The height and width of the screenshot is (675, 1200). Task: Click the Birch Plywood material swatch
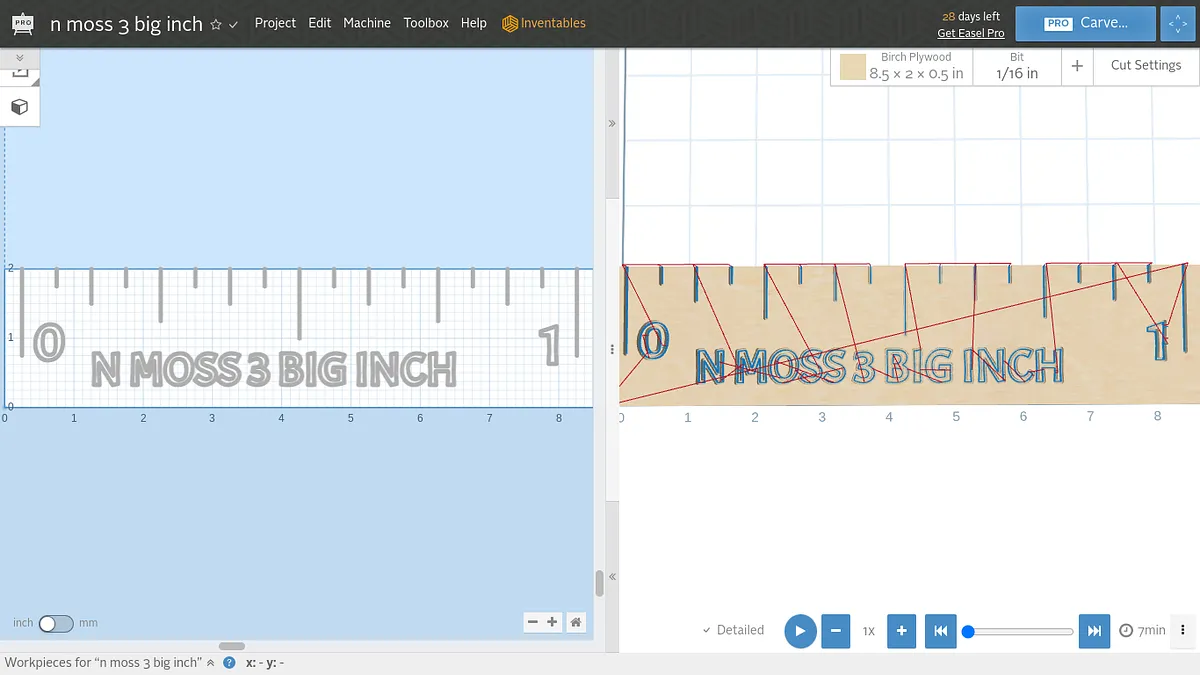click(852, 67)
